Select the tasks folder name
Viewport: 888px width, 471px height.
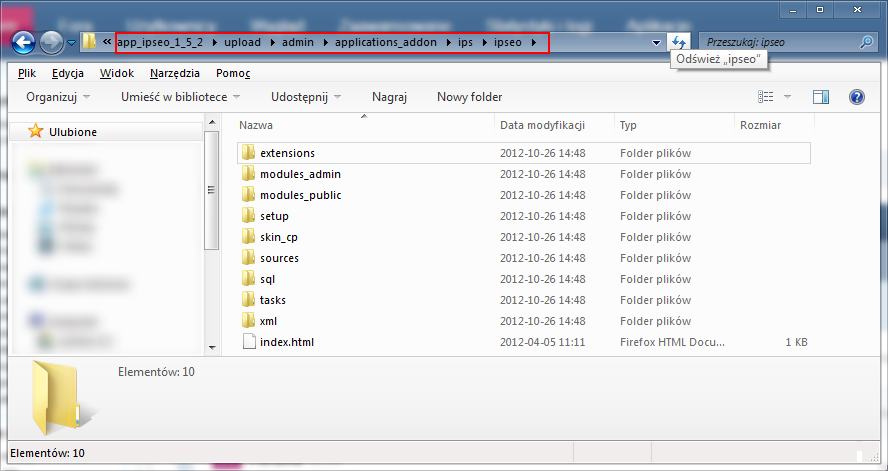point(273,299)
